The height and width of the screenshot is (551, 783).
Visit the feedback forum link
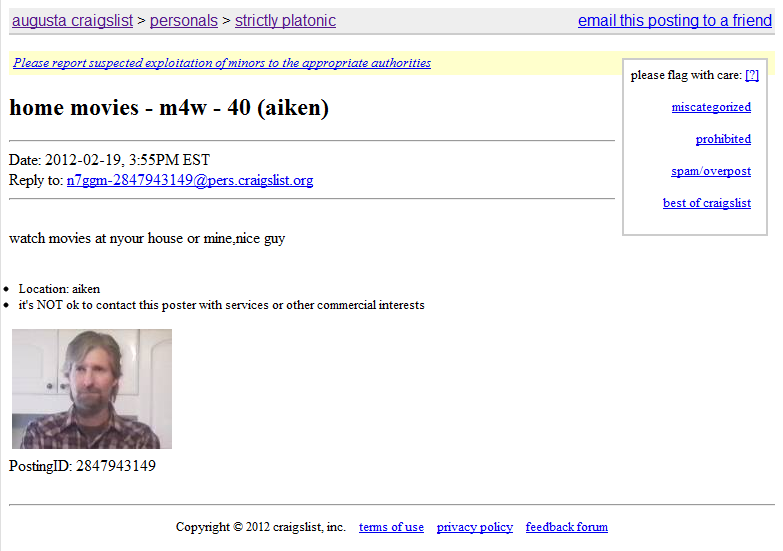pyautogui.click(x=566, y=527)
